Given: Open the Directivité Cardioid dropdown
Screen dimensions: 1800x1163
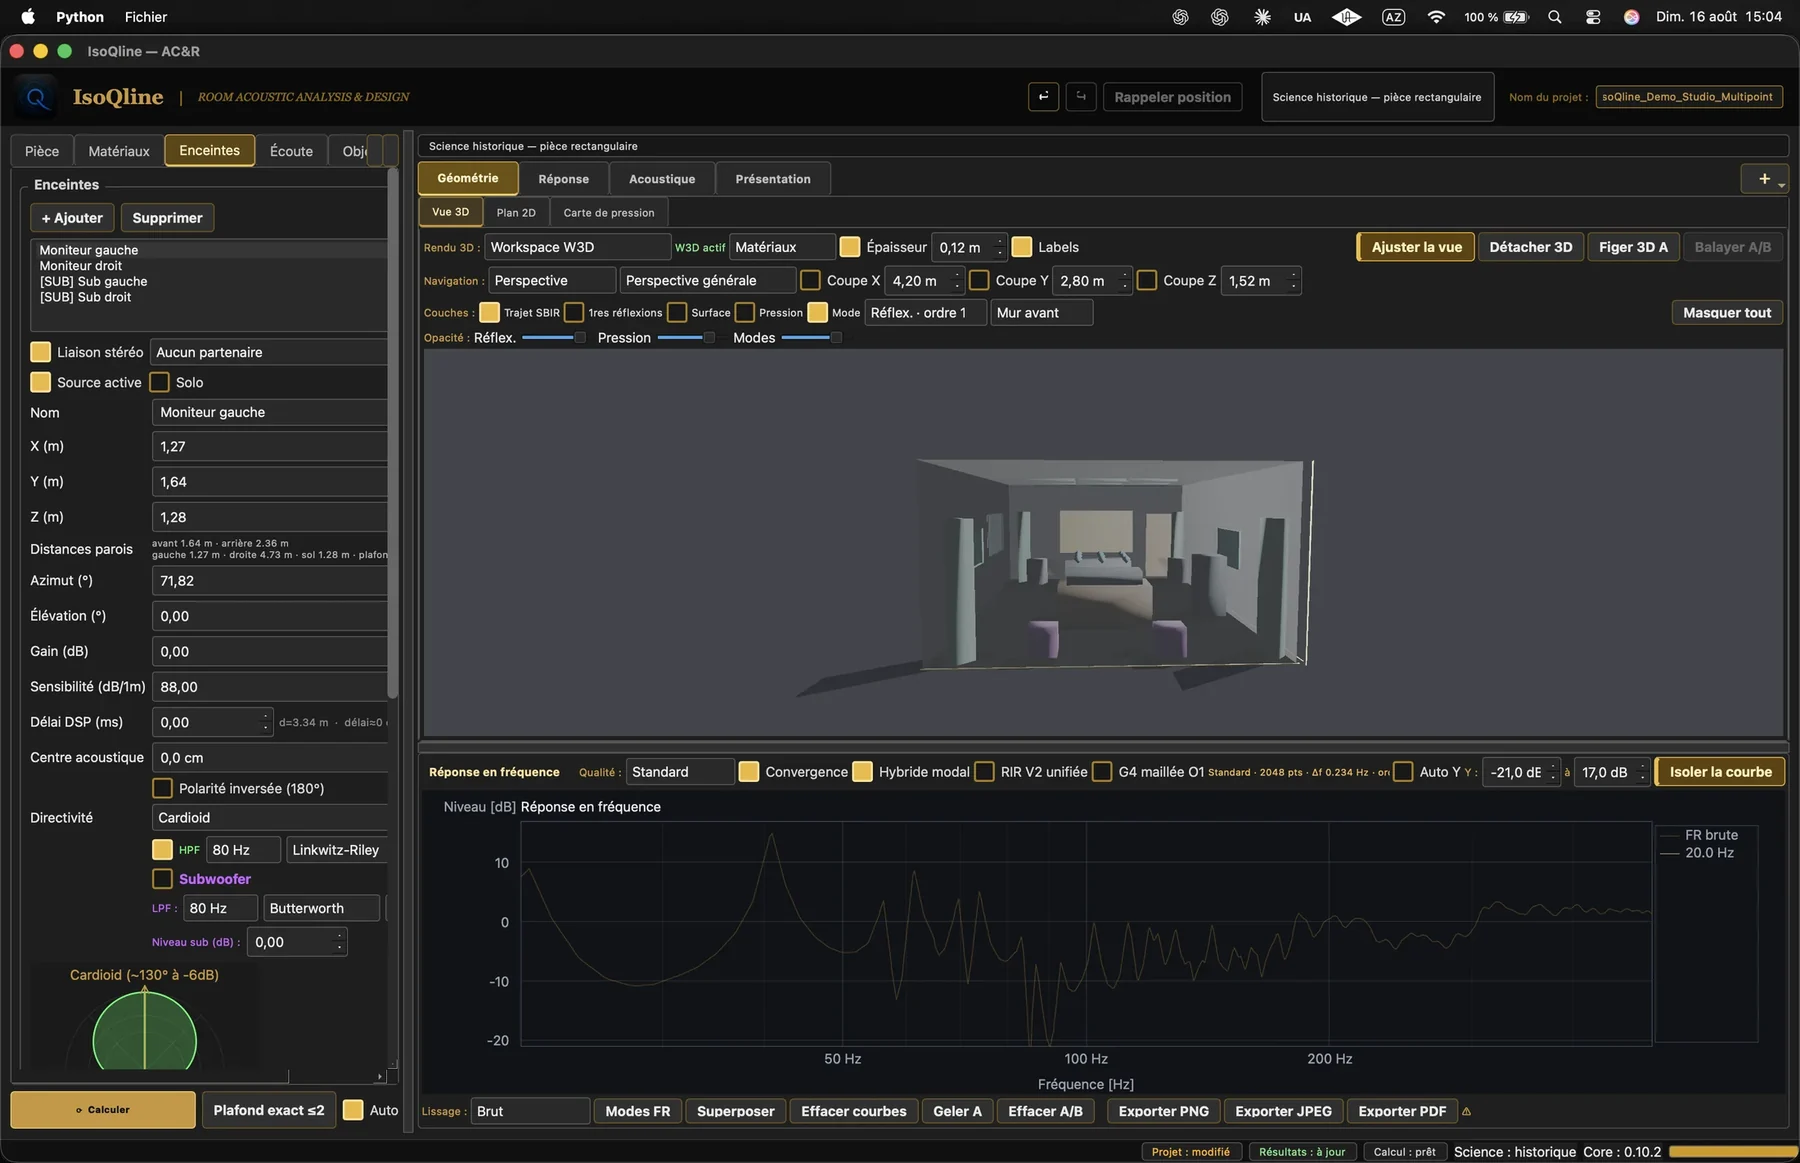Looking at the screenshot, I should [x=270, y=818].
